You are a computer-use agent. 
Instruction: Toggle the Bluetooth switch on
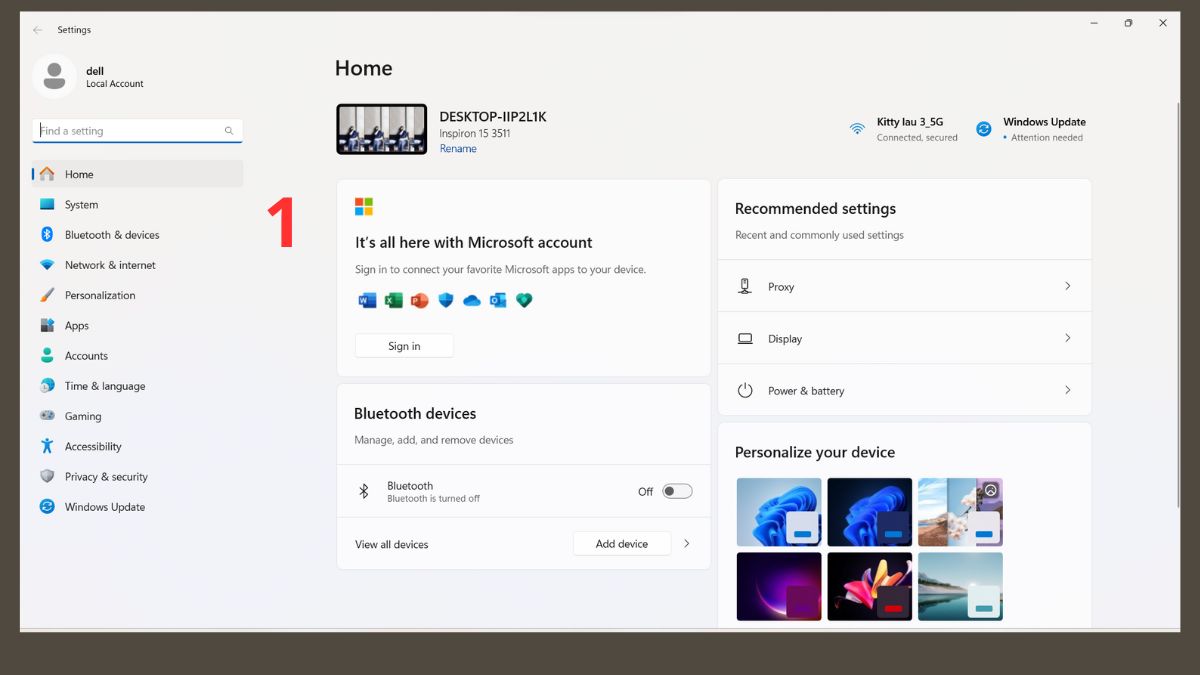pos(677,491)
